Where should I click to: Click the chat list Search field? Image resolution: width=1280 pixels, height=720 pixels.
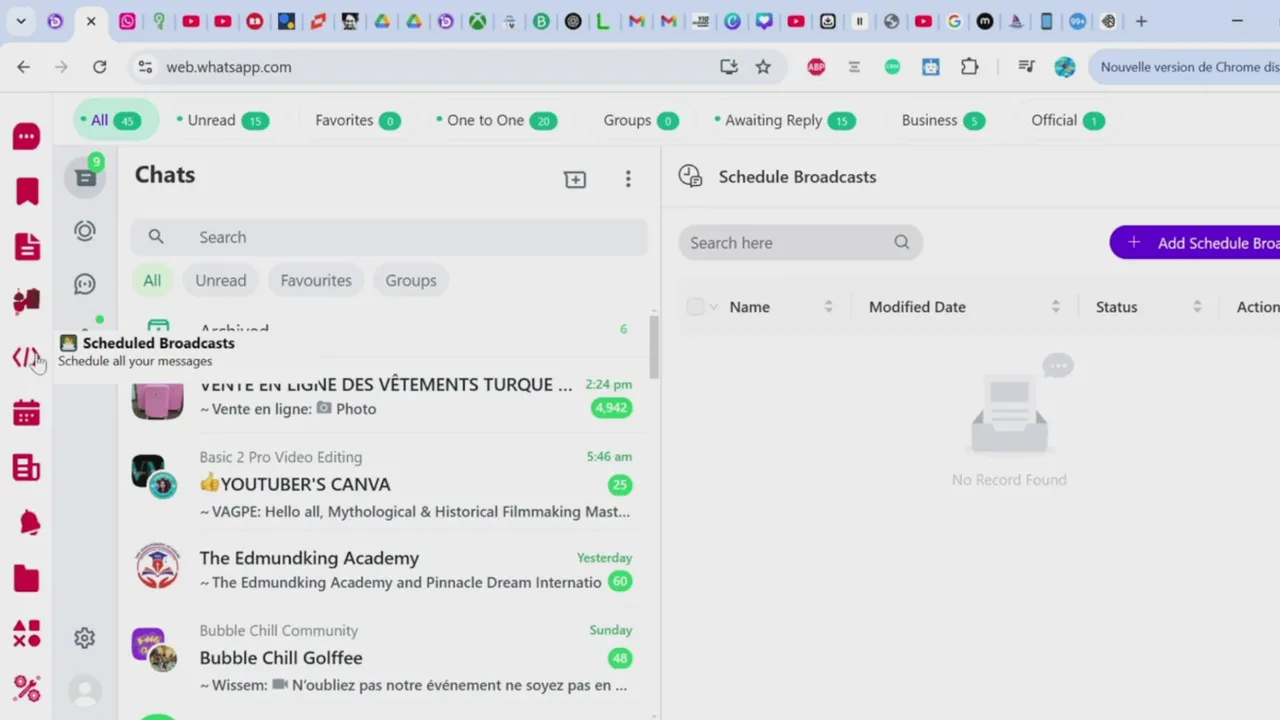[x=389, y=237]
